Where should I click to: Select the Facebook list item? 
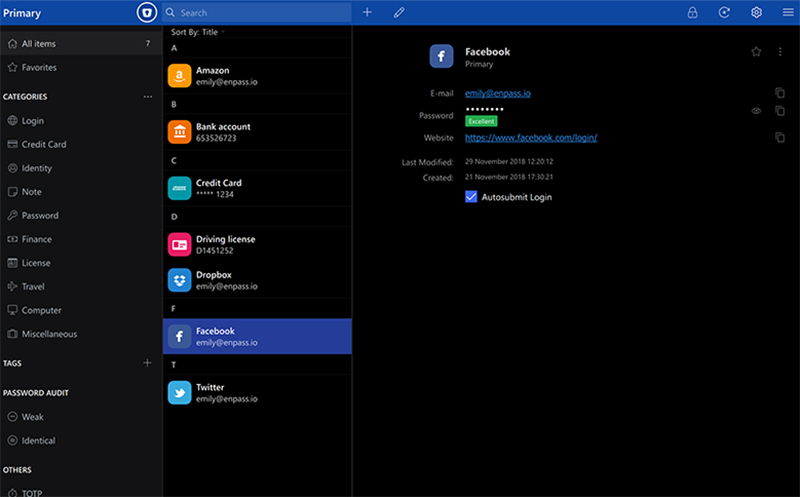pyautogui.click(x=257, y=336)
